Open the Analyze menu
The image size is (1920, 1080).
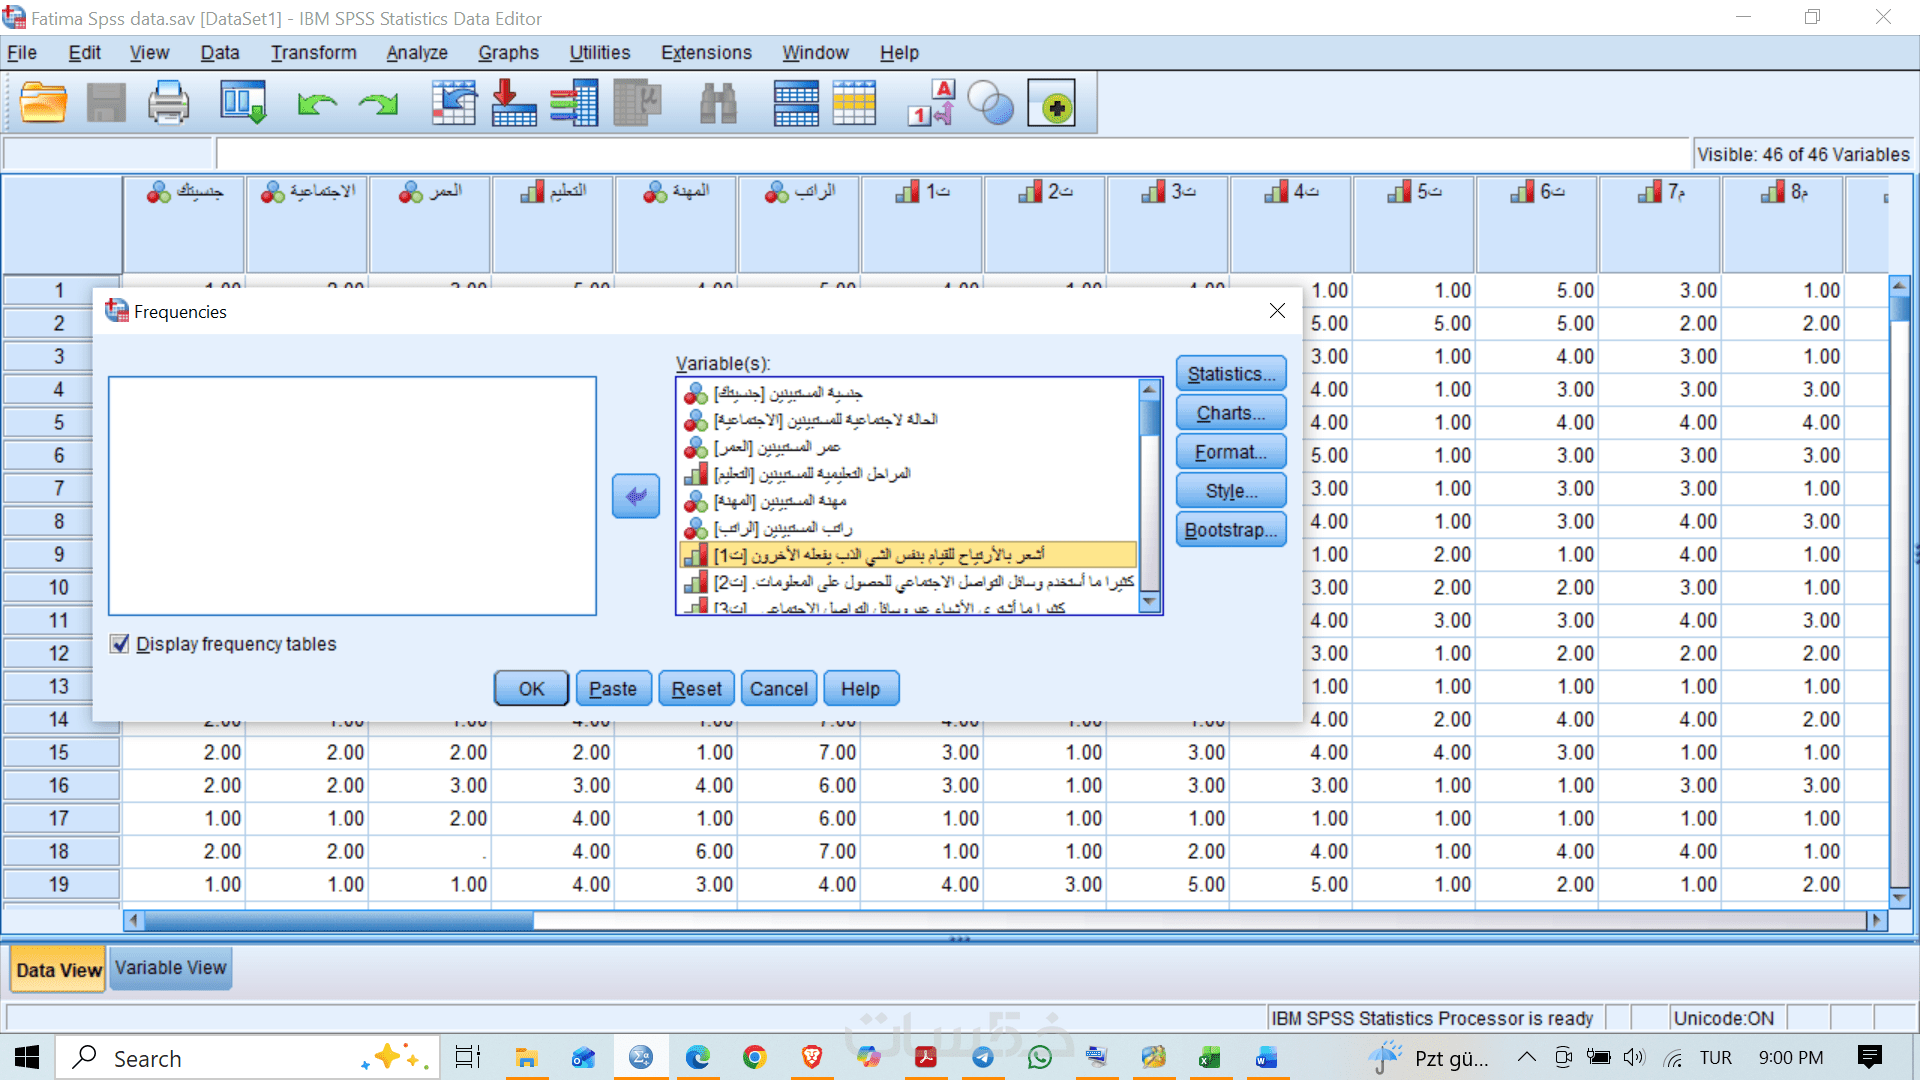click(x=416, y=53)
